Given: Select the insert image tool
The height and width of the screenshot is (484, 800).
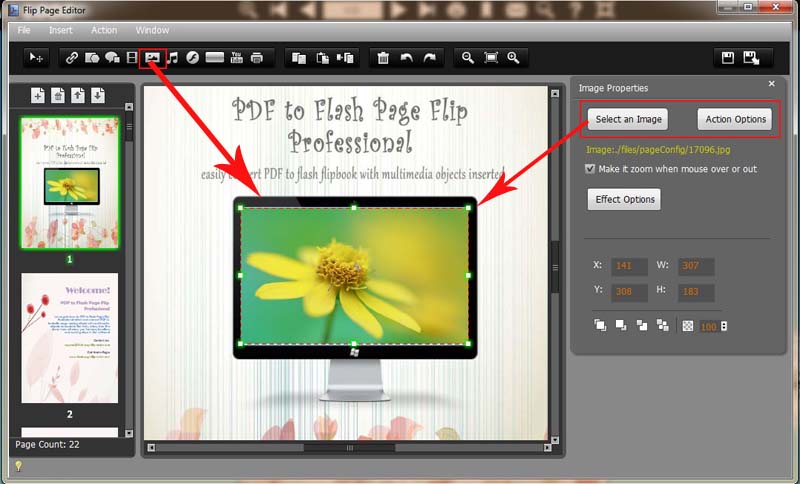Looking at the screenshot, I should click(153, 58).
